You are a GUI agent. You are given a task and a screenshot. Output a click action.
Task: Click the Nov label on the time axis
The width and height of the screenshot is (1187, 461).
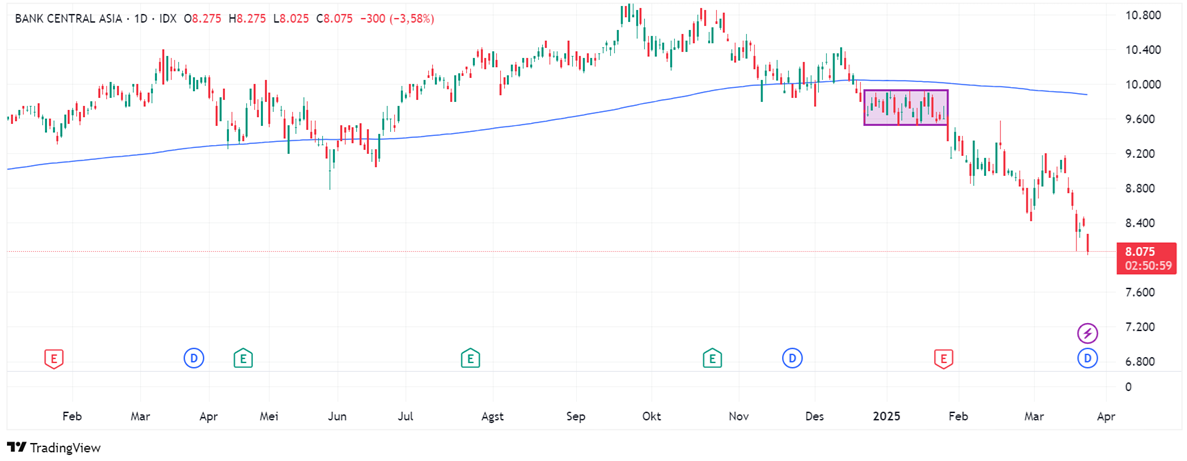pos(739,416)
